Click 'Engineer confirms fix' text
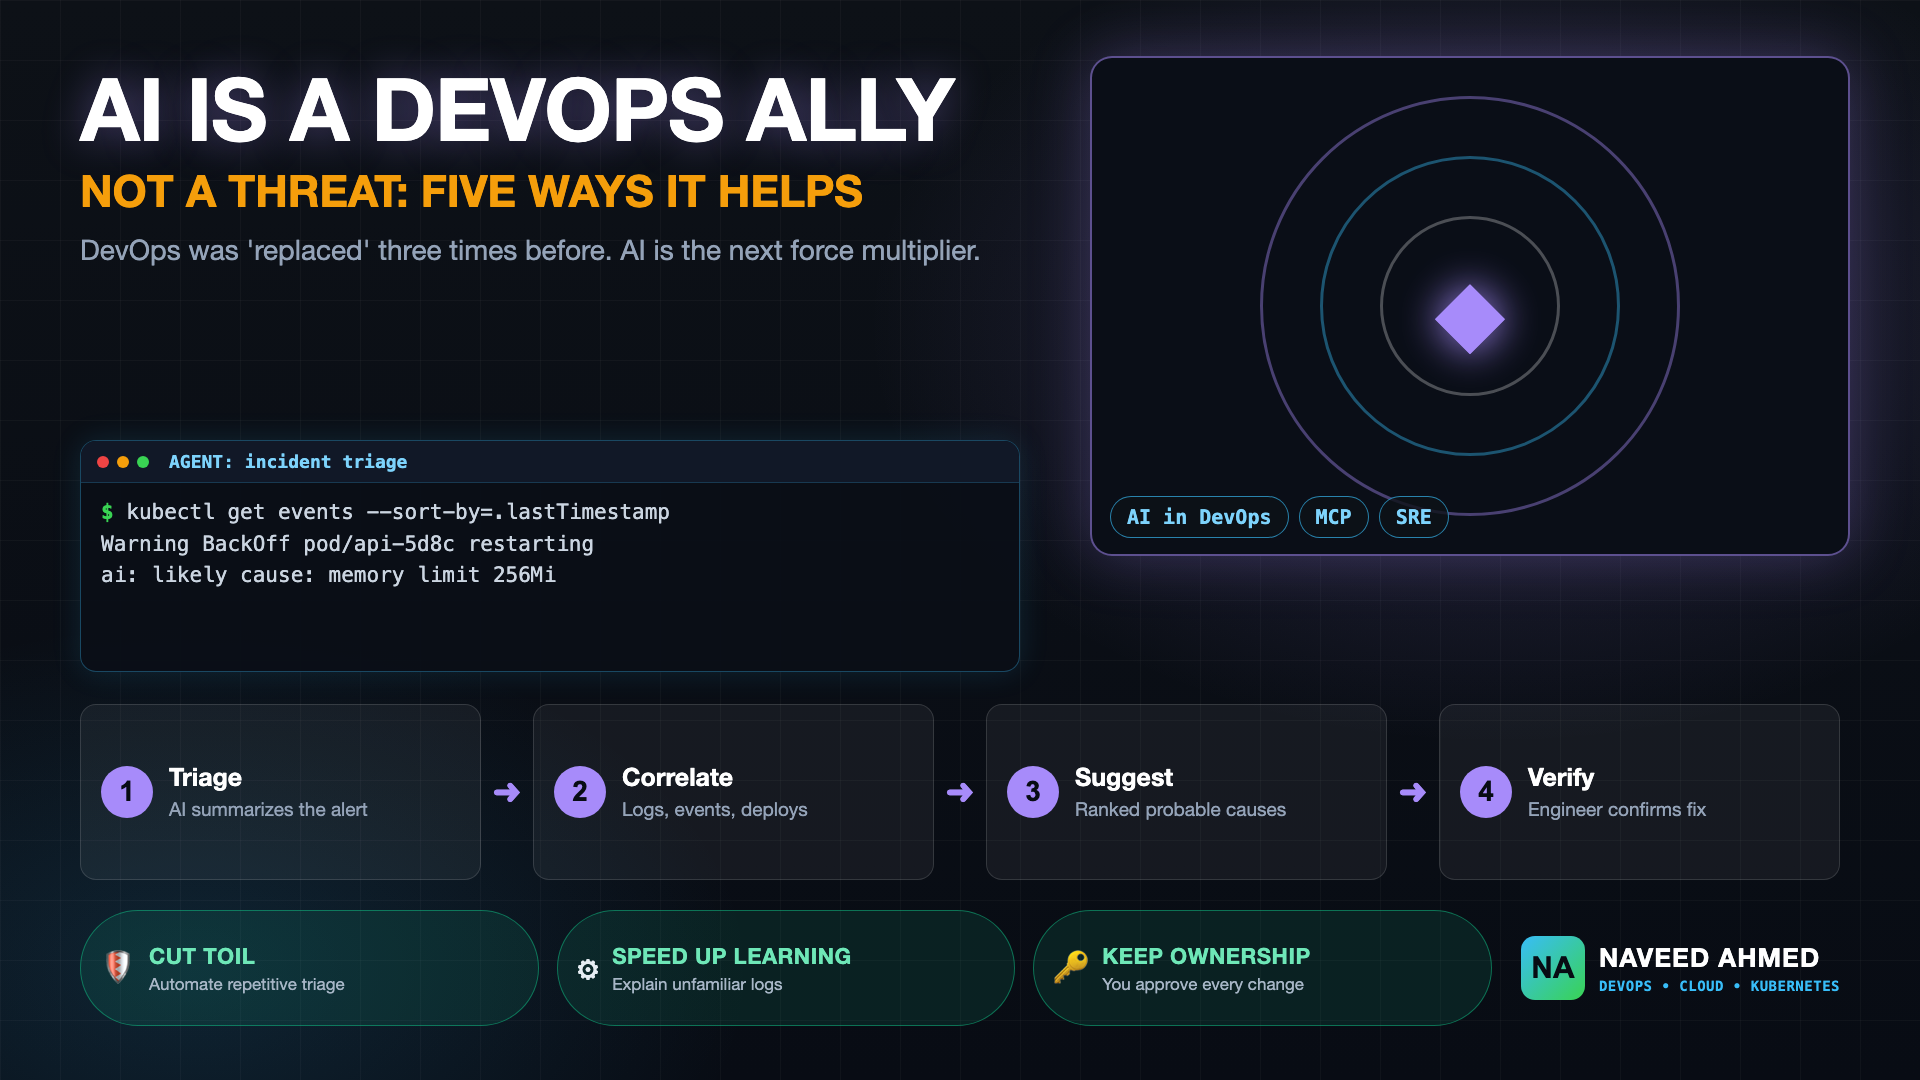Viewport: 1920px width, 1080px height. point(1617,810)
